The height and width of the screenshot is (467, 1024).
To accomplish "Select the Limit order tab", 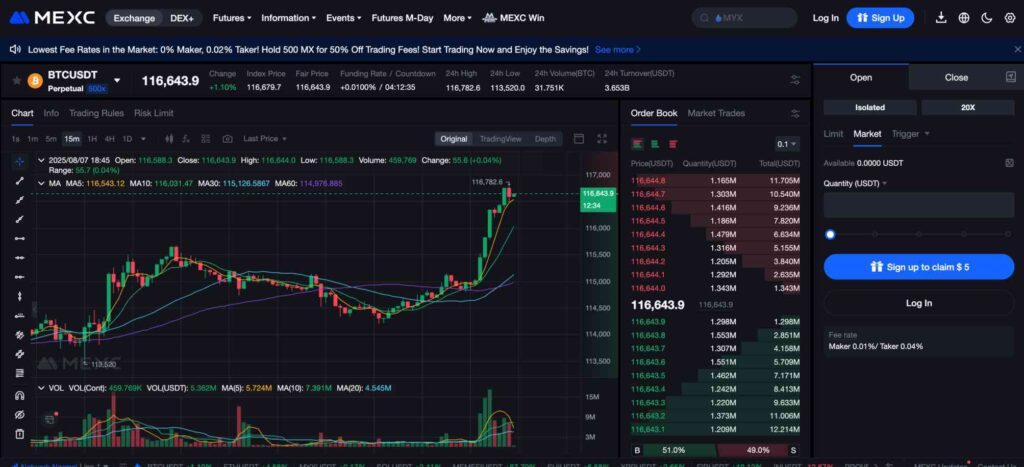I will [x=833, y=134].
